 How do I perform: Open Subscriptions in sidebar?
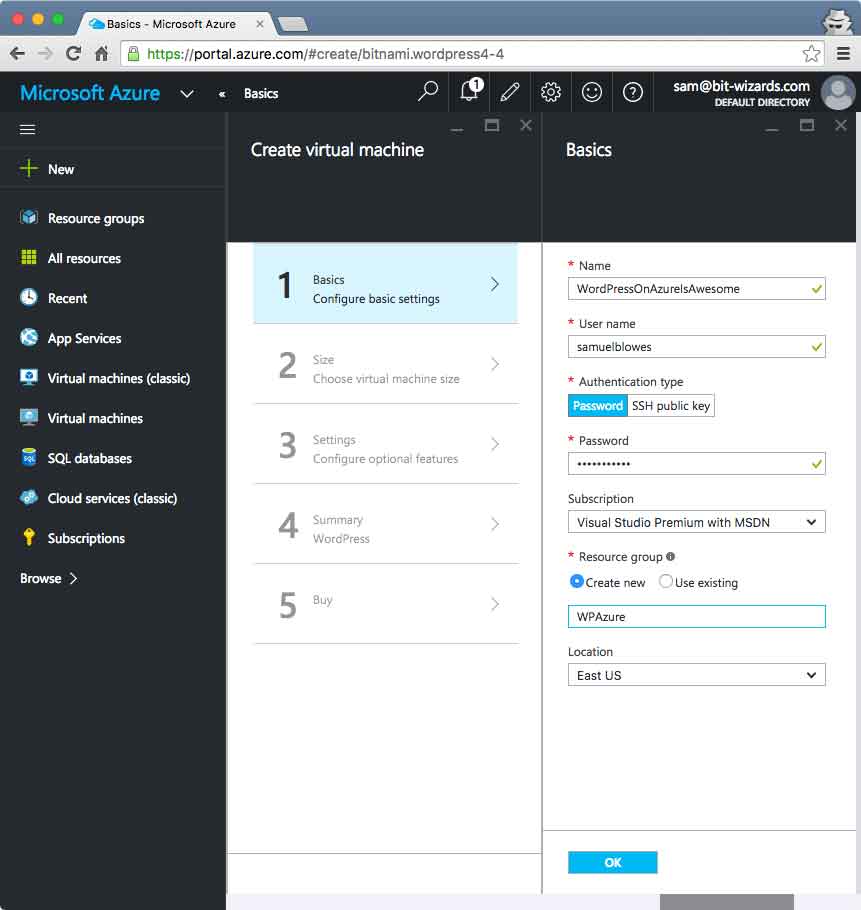pos(86,539)
